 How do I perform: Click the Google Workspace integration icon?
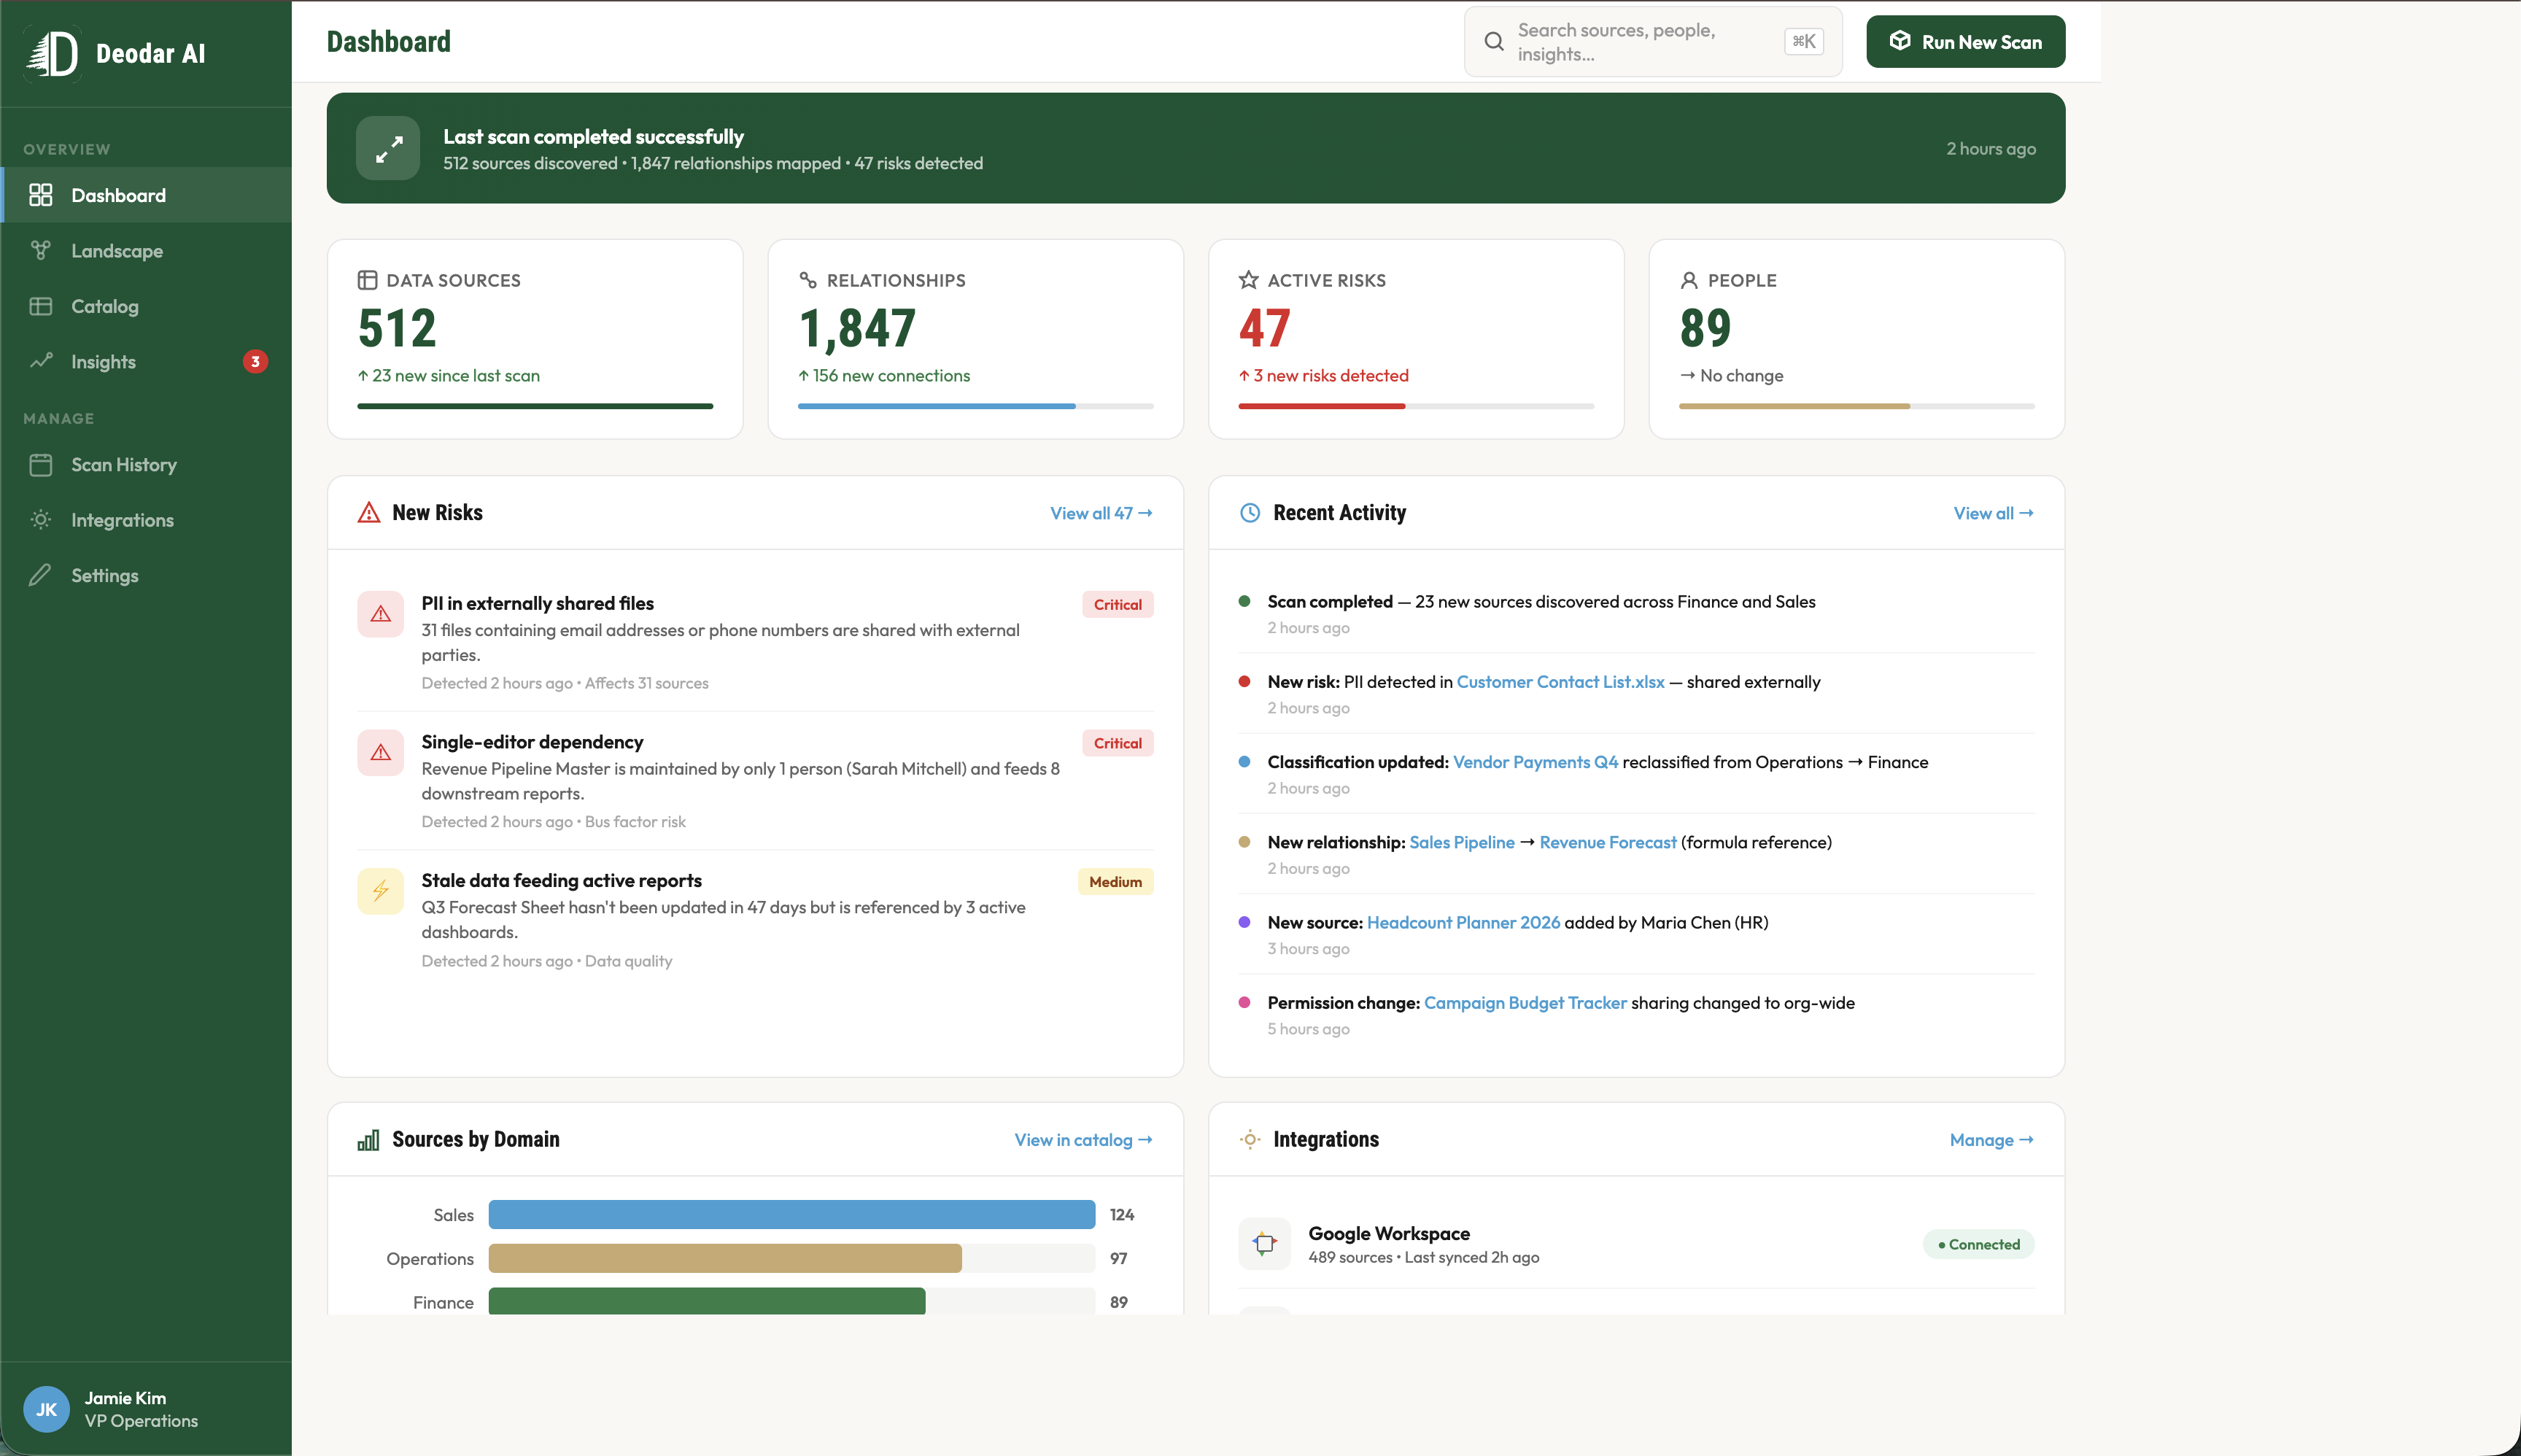coord(1264,1243)
